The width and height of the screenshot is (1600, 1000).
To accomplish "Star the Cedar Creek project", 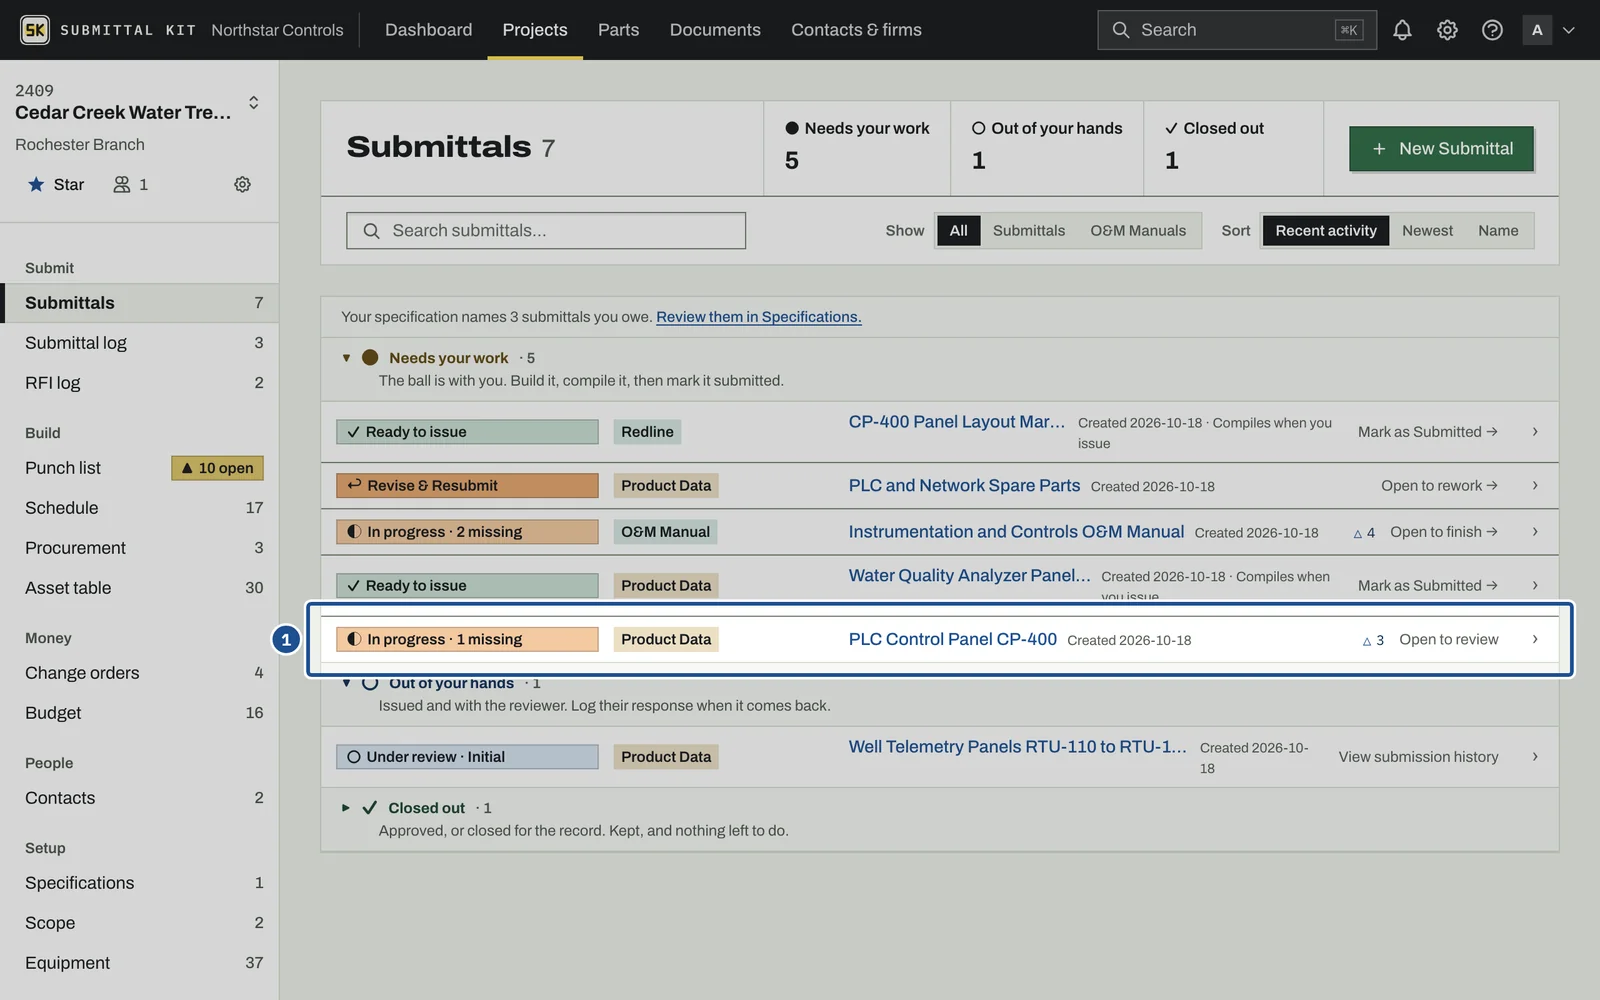I will tap(56, 184).
